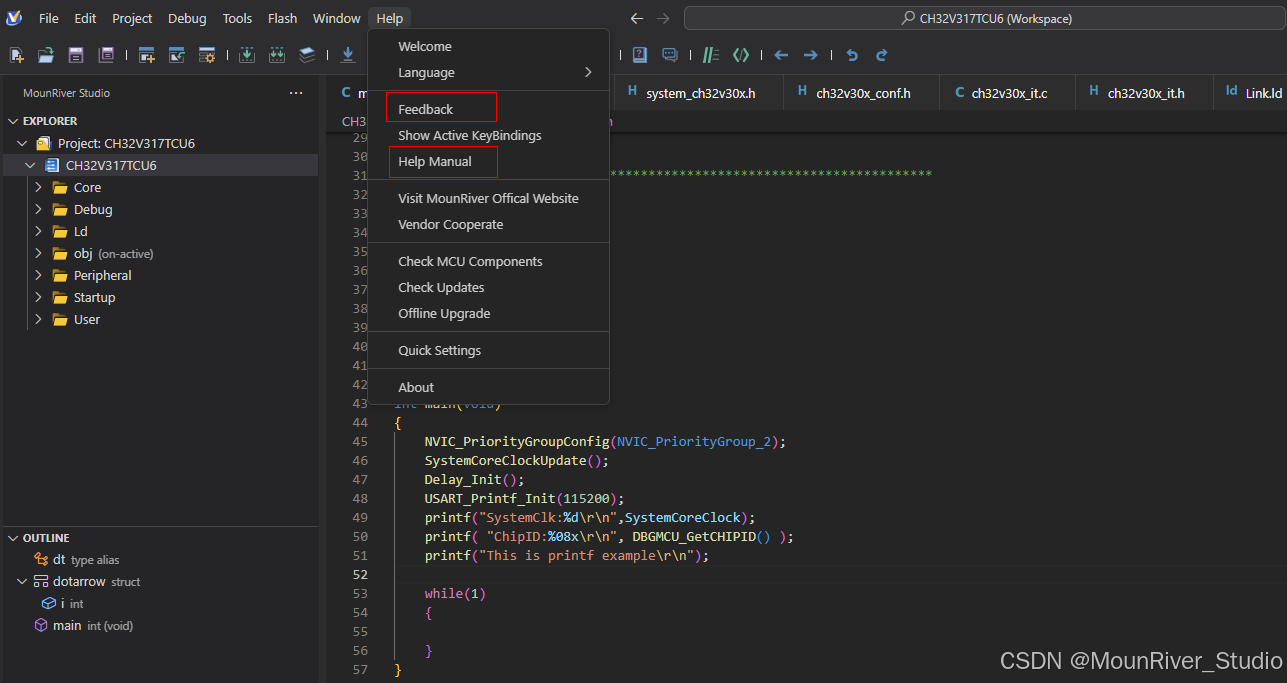The height and width of the screenshot is (683, 1287).
Task: Select Welcome in Help menu
Action: point(488,46)
